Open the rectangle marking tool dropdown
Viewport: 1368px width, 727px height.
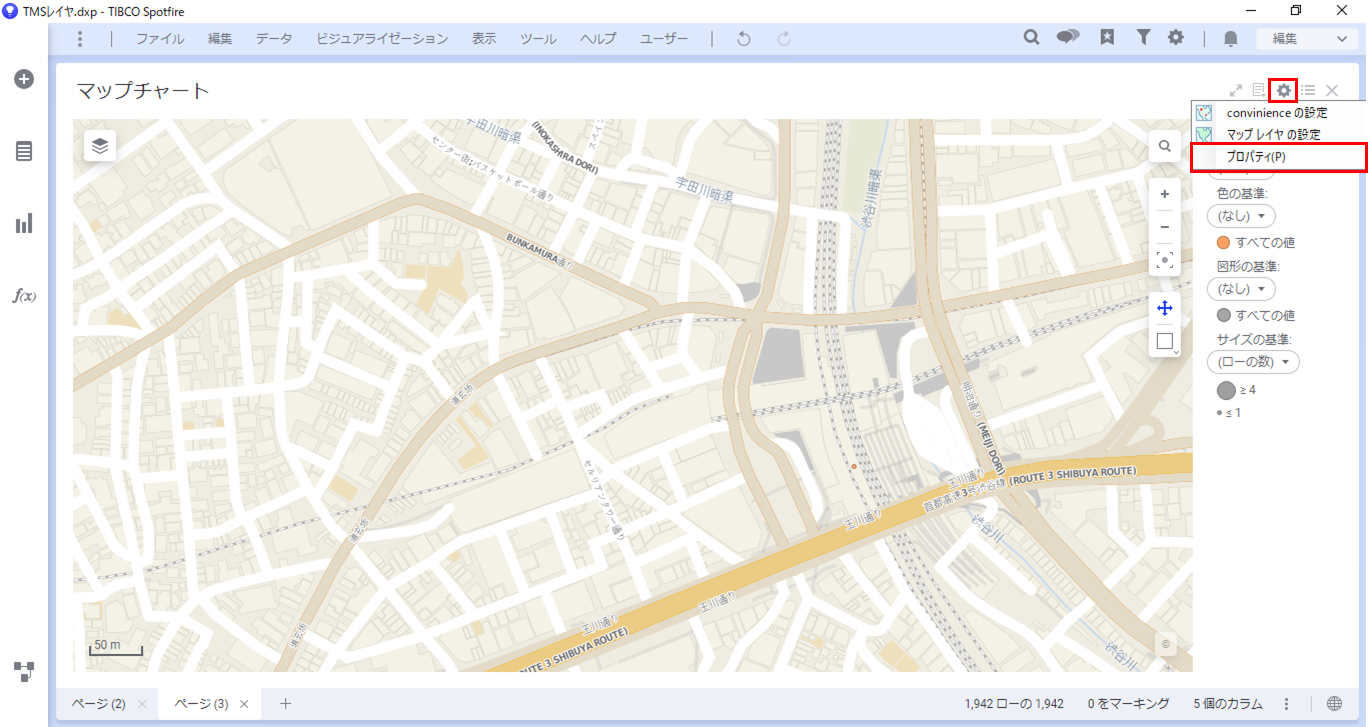[1165, 341]
